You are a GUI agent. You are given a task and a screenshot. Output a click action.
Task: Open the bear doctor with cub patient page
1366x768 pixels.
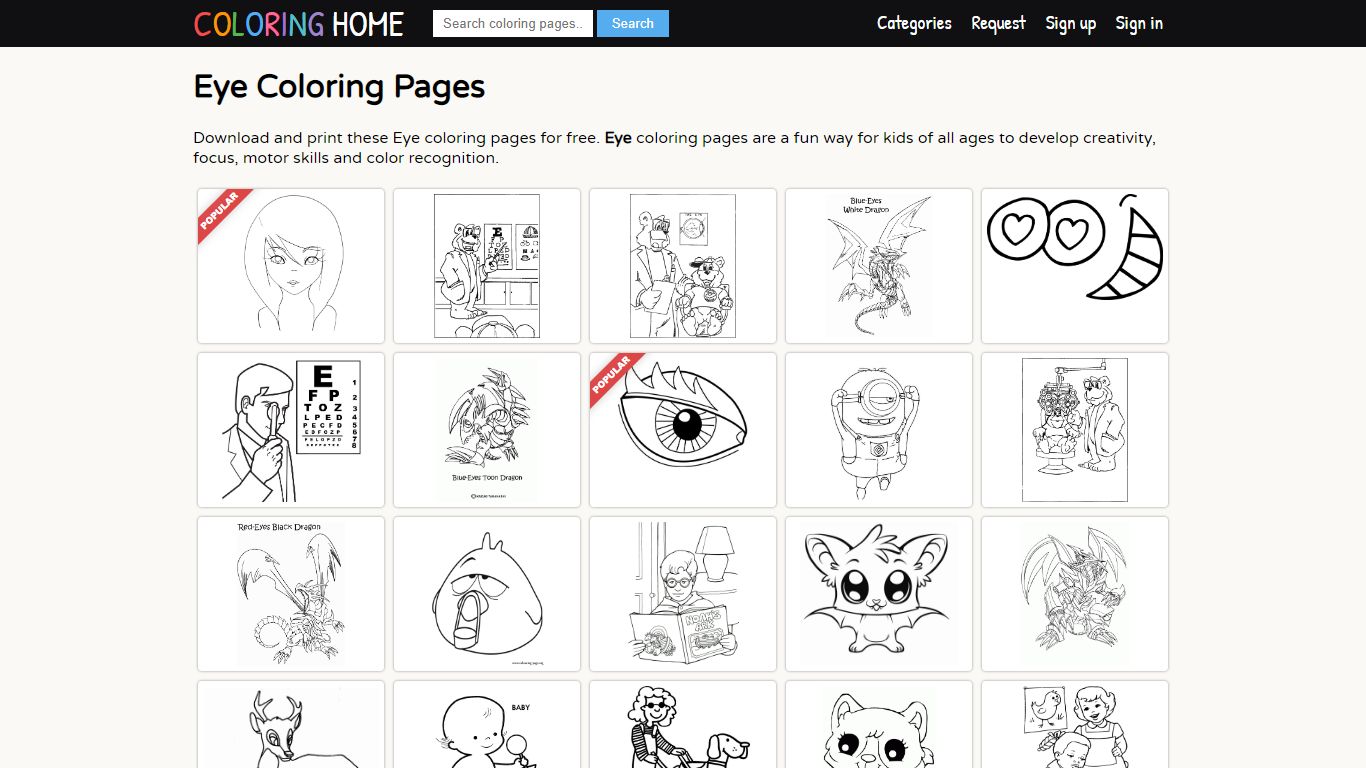pos(683,266)
